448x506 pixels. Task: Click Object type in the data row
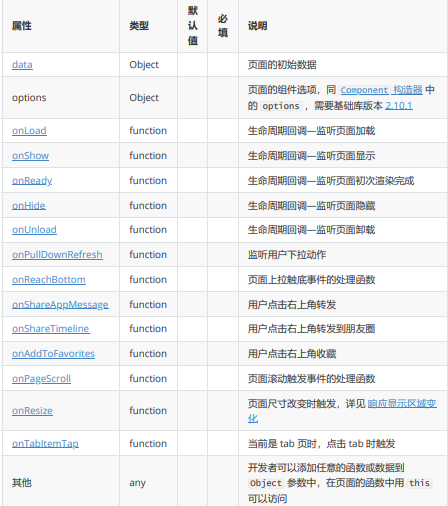point(144,64)
